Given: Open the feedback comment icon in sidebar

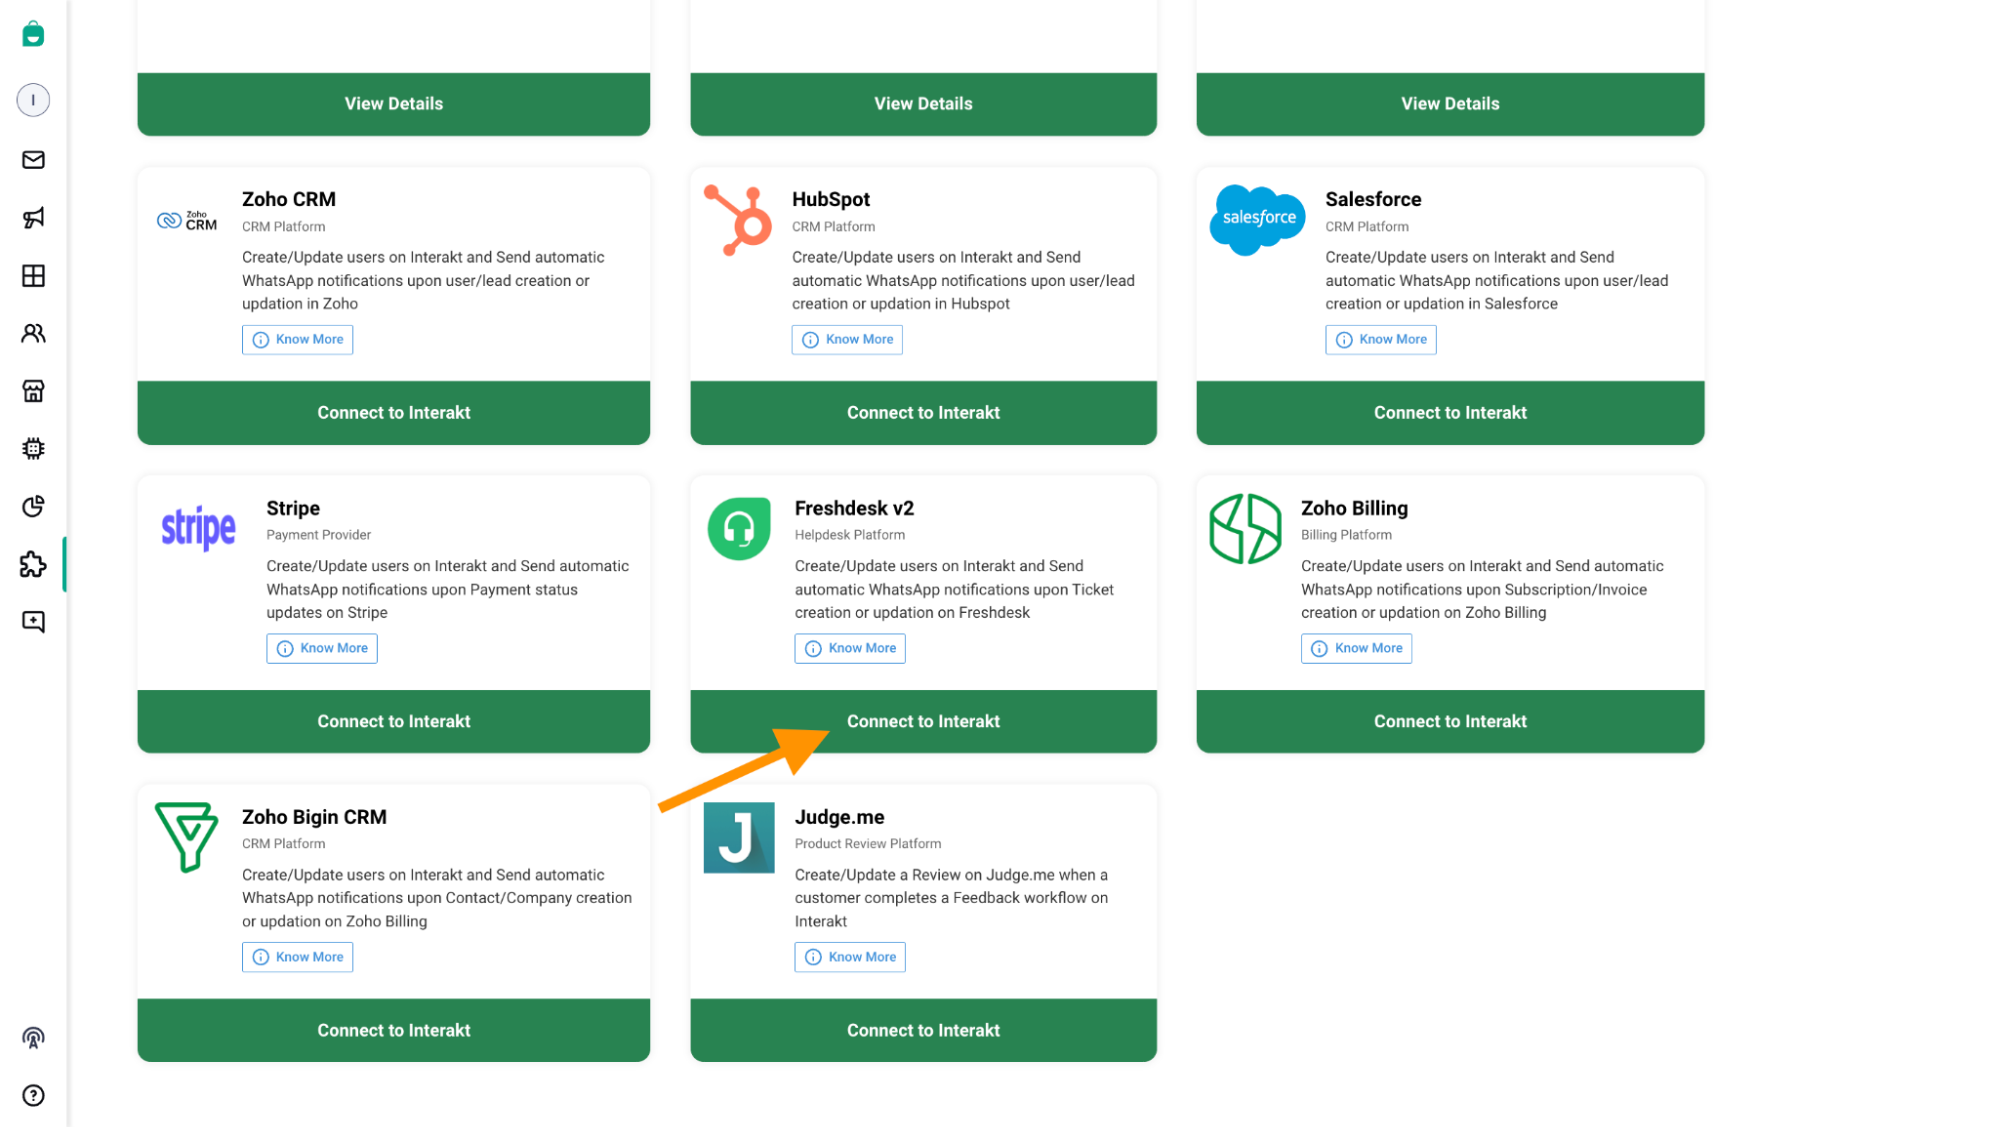Looking at the screenshot, I should pos(33,621).
